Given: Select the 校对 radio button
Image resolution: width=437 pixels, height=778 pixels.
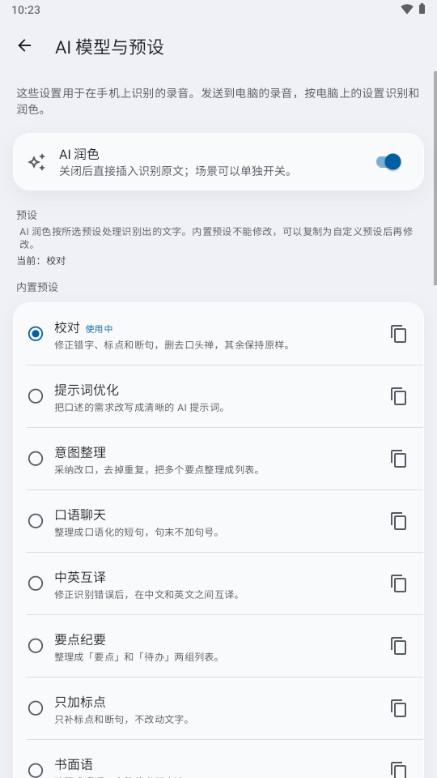Looking at the screenshot, I should (x=35, y=334).
